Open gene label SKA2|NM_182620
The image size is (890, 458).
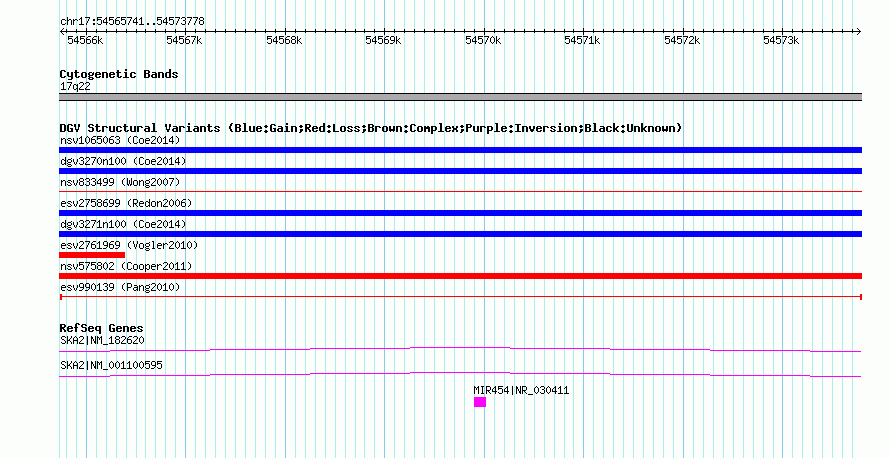coord(102,341)
